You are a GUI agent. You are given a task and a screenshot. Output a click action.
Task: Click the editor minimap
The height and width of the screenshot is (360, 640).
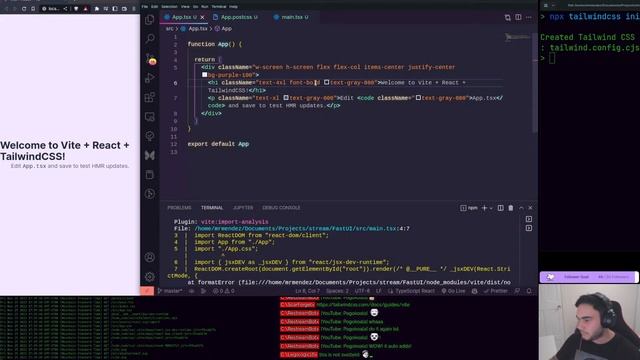(x=518, y=37)
